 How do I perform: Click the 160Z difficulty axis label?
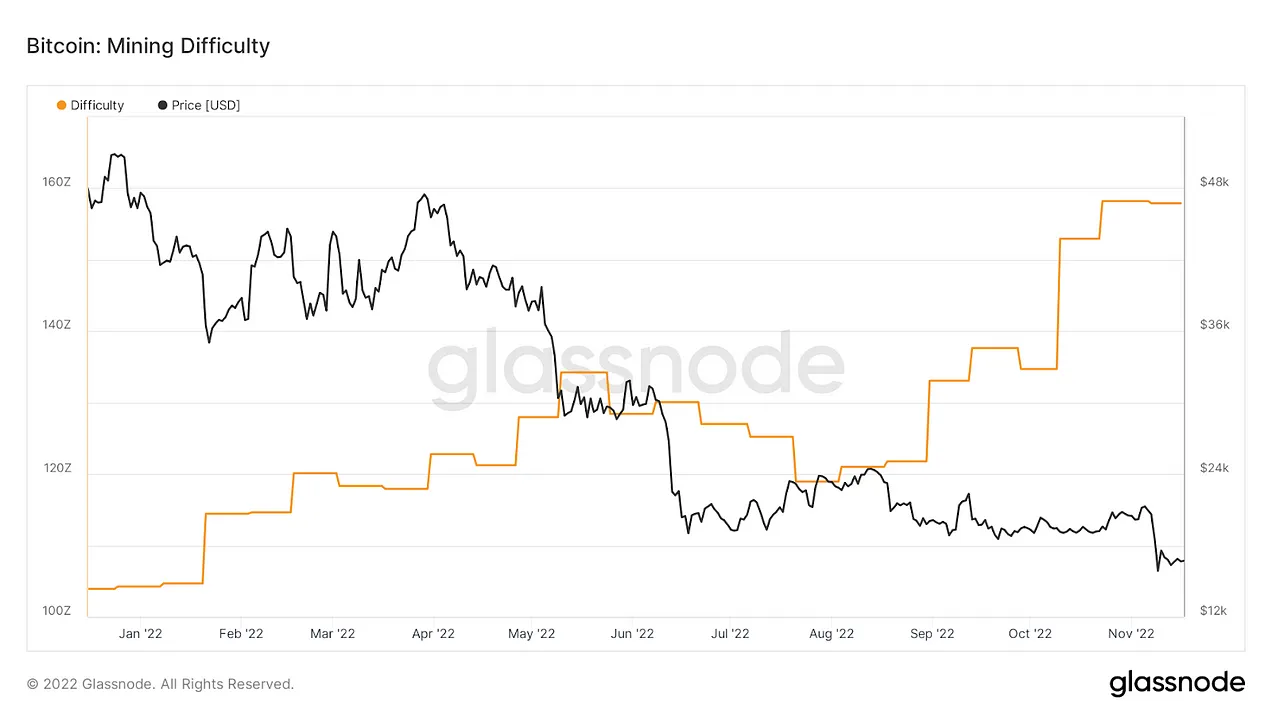pyautogui.click(x=57, y=183)
